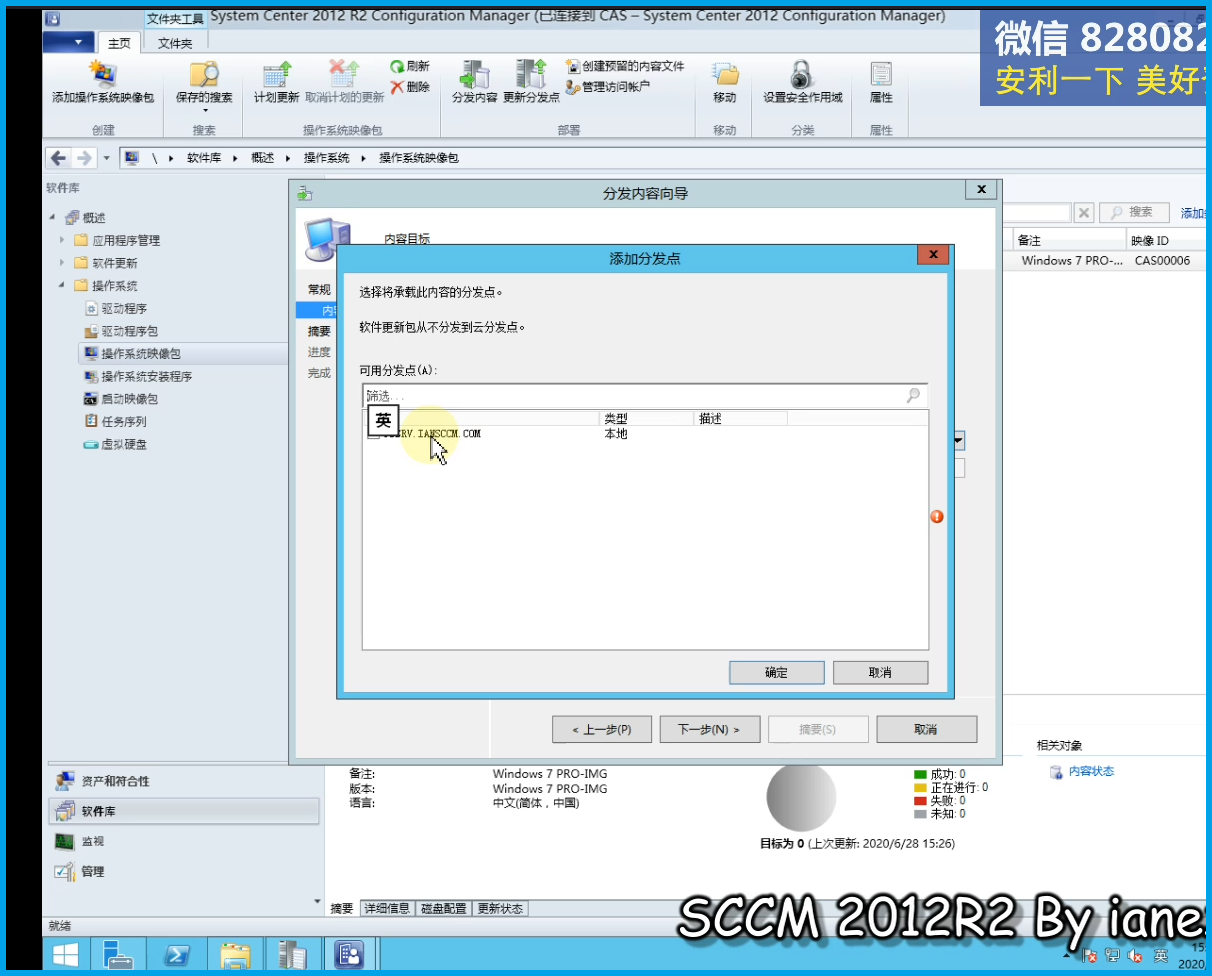Click 下一步(N) in the wizard
This screenshot has width=1212, height=976.
point(710,730)
